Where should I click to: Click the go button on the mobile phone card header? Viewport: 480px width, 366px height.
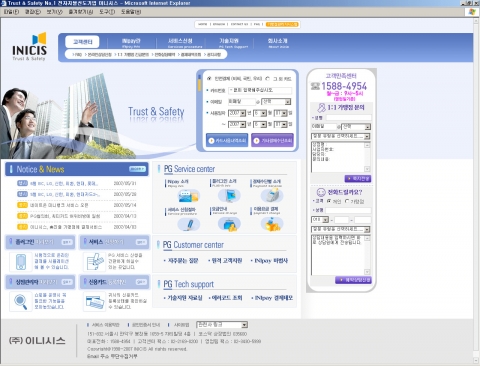click(x=67, y=242)
